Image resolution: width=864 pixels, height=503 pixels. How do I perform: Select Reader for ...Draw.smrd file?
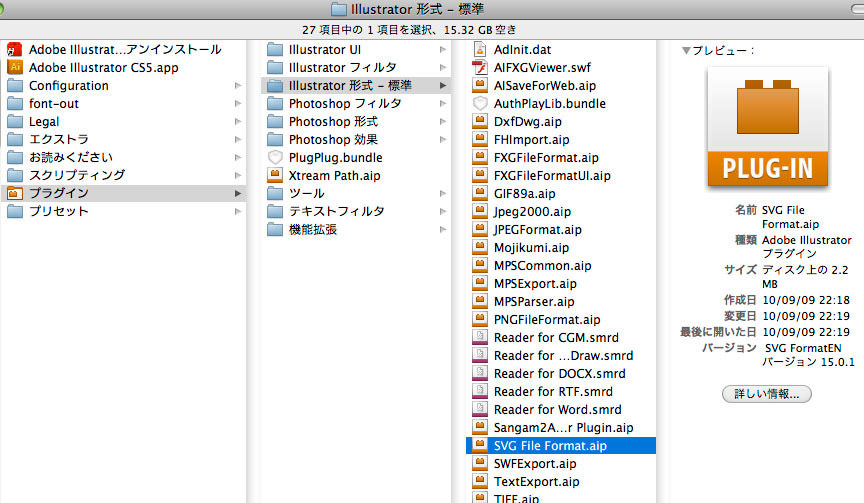click(561, 355)
